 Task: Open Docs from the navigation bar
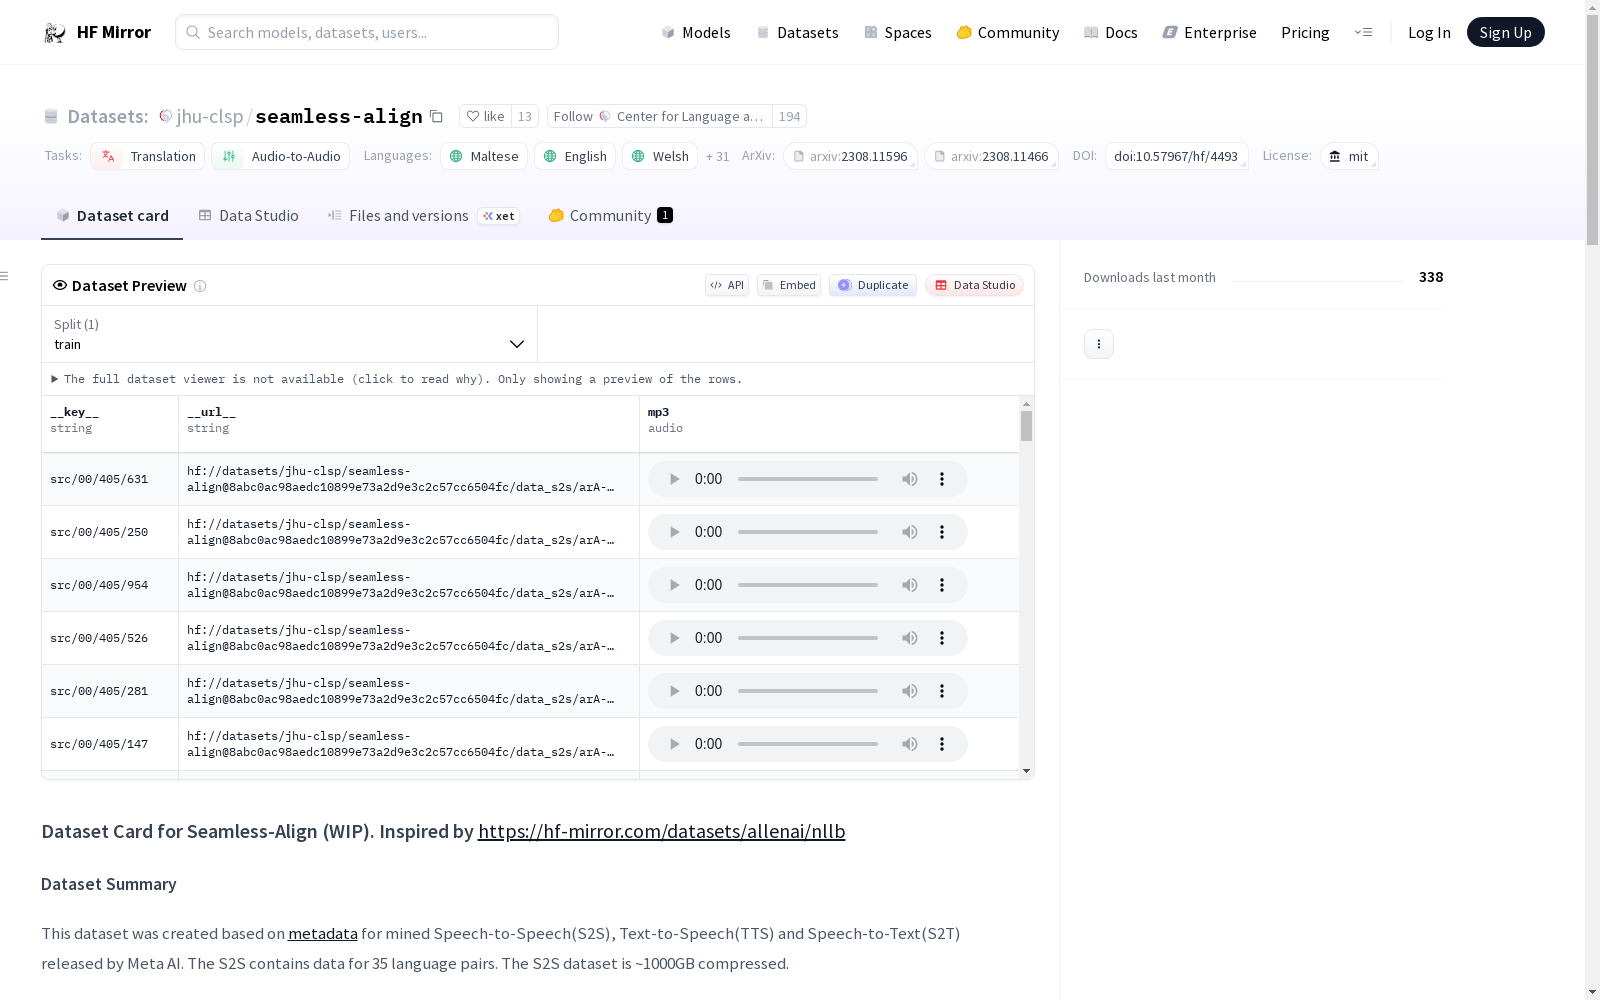tap(1110, 33)
